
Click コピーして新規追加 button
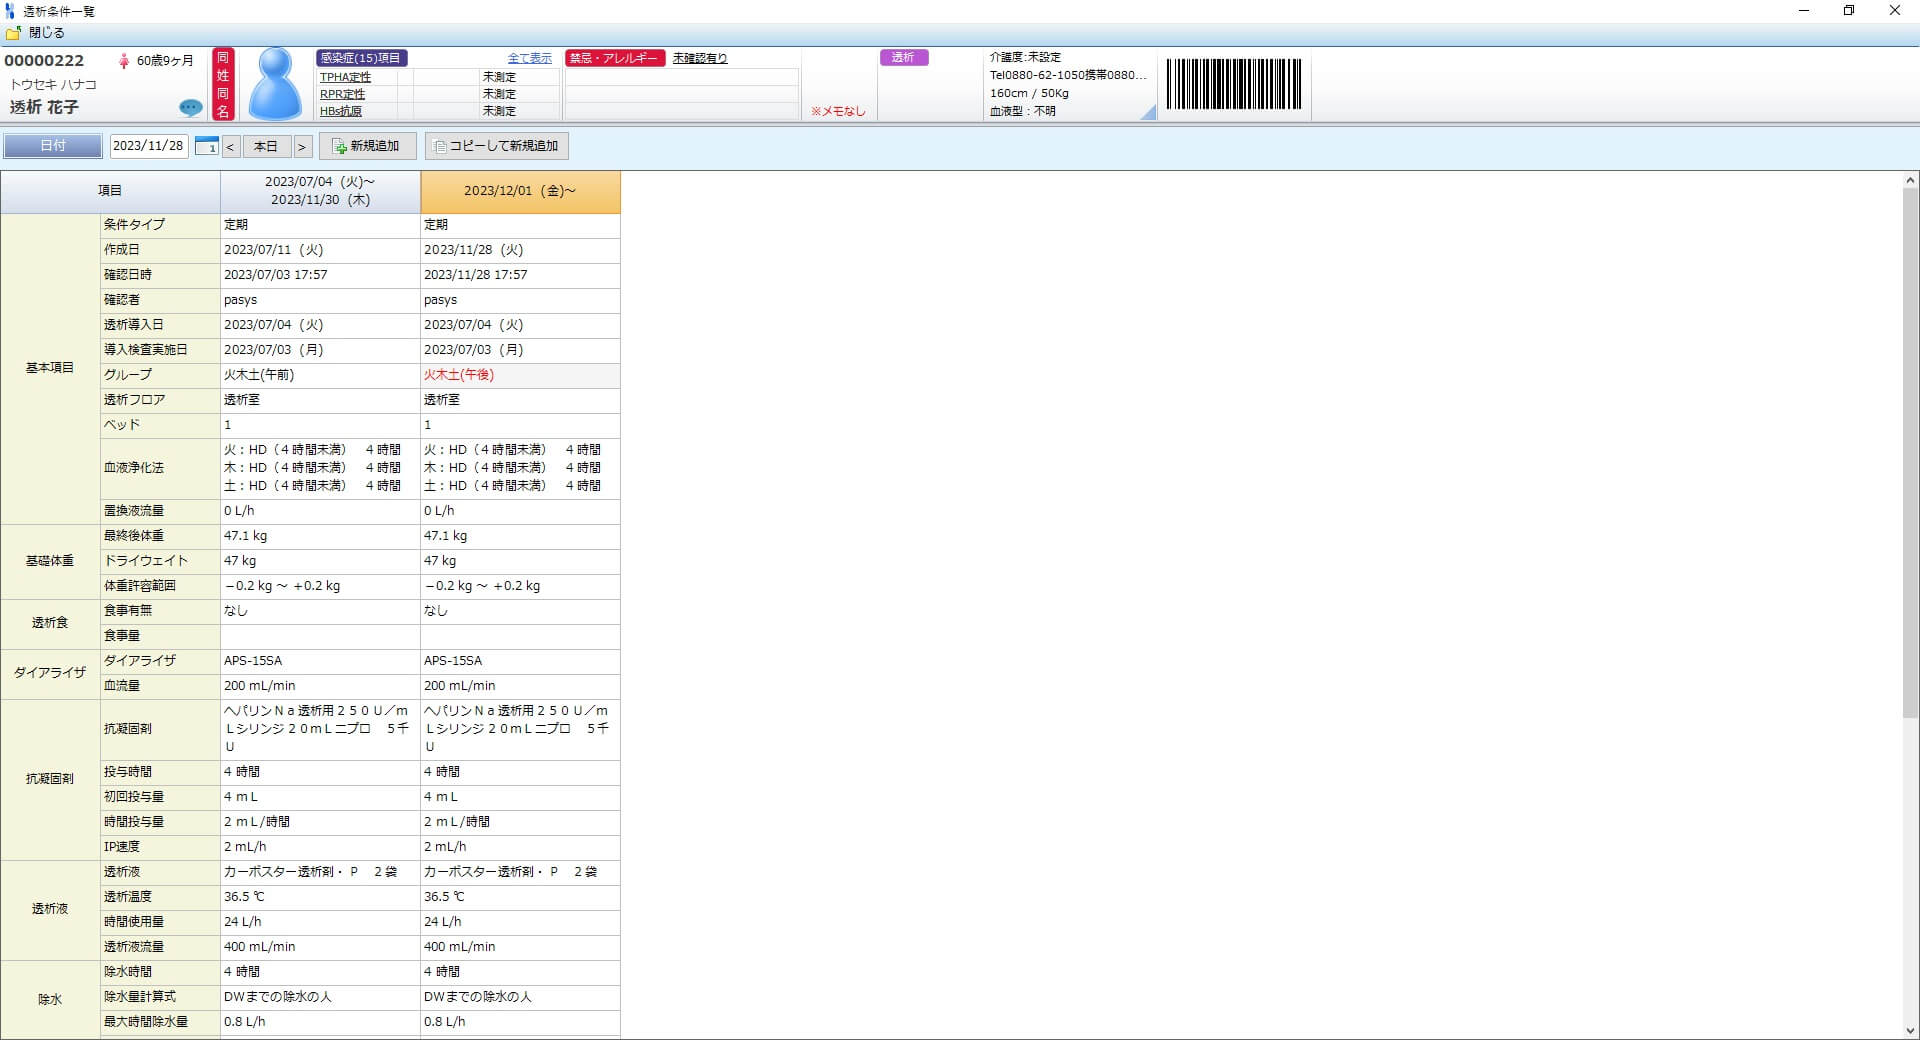(x=496, y=146)
